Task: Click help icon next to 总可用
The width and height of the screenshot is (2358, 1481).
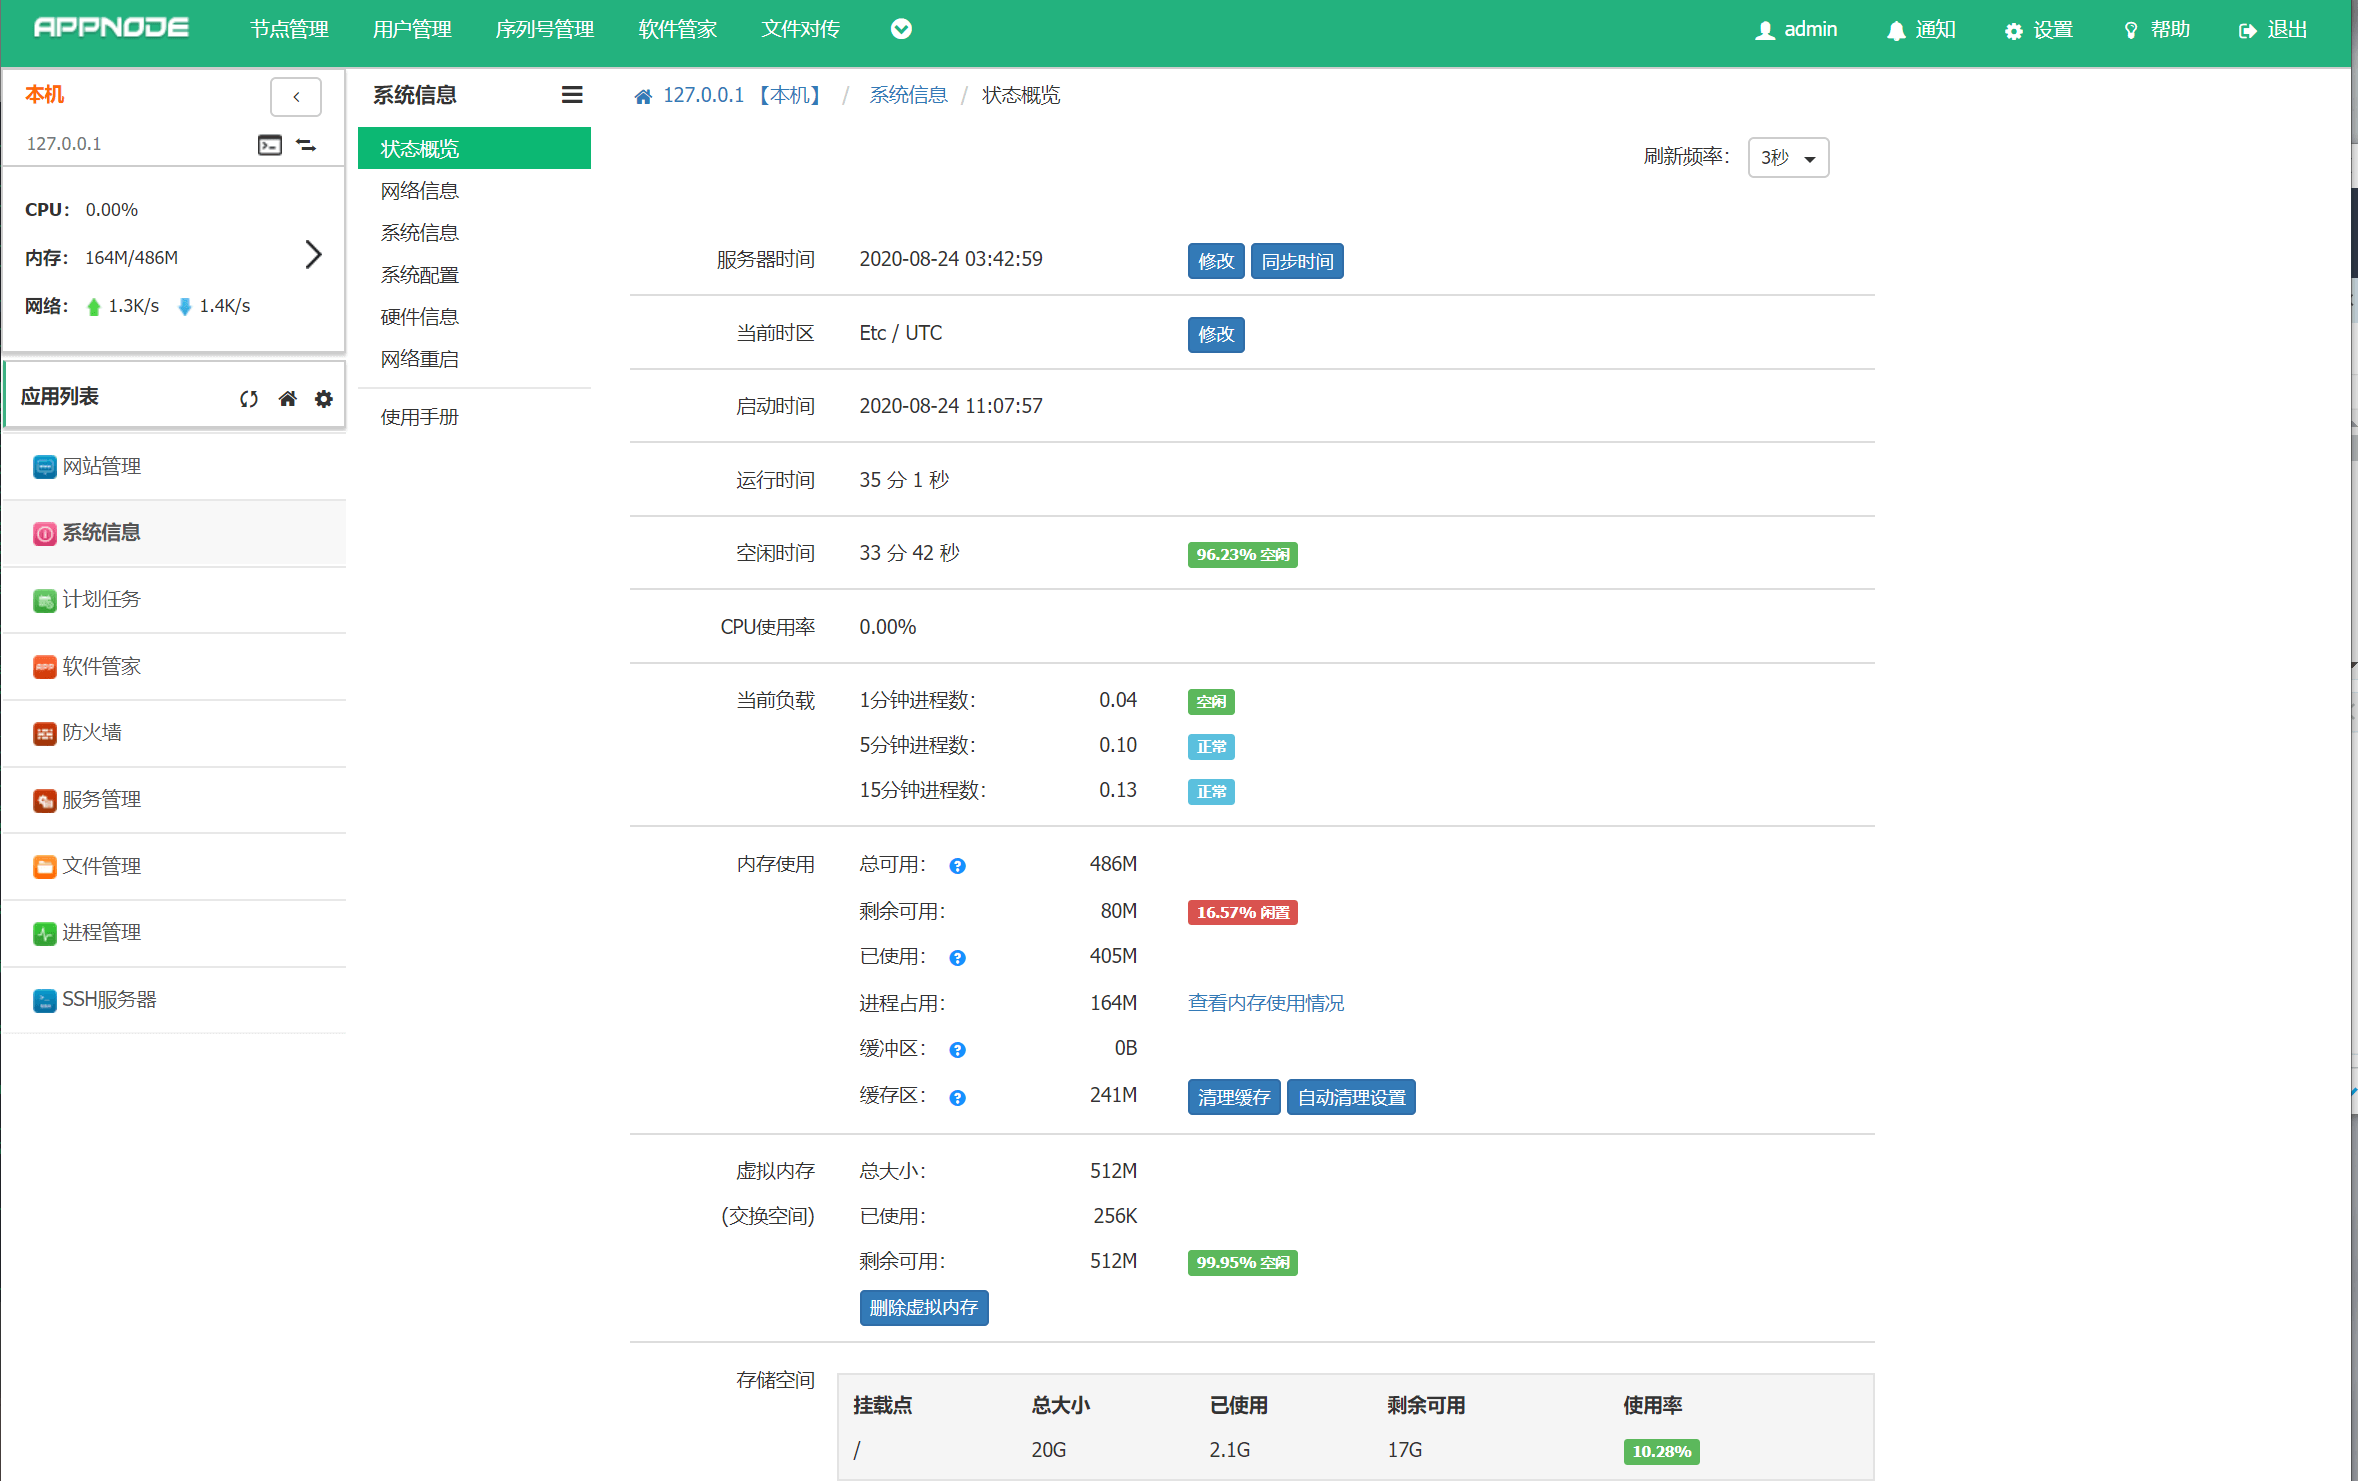Action: (957, 866)
